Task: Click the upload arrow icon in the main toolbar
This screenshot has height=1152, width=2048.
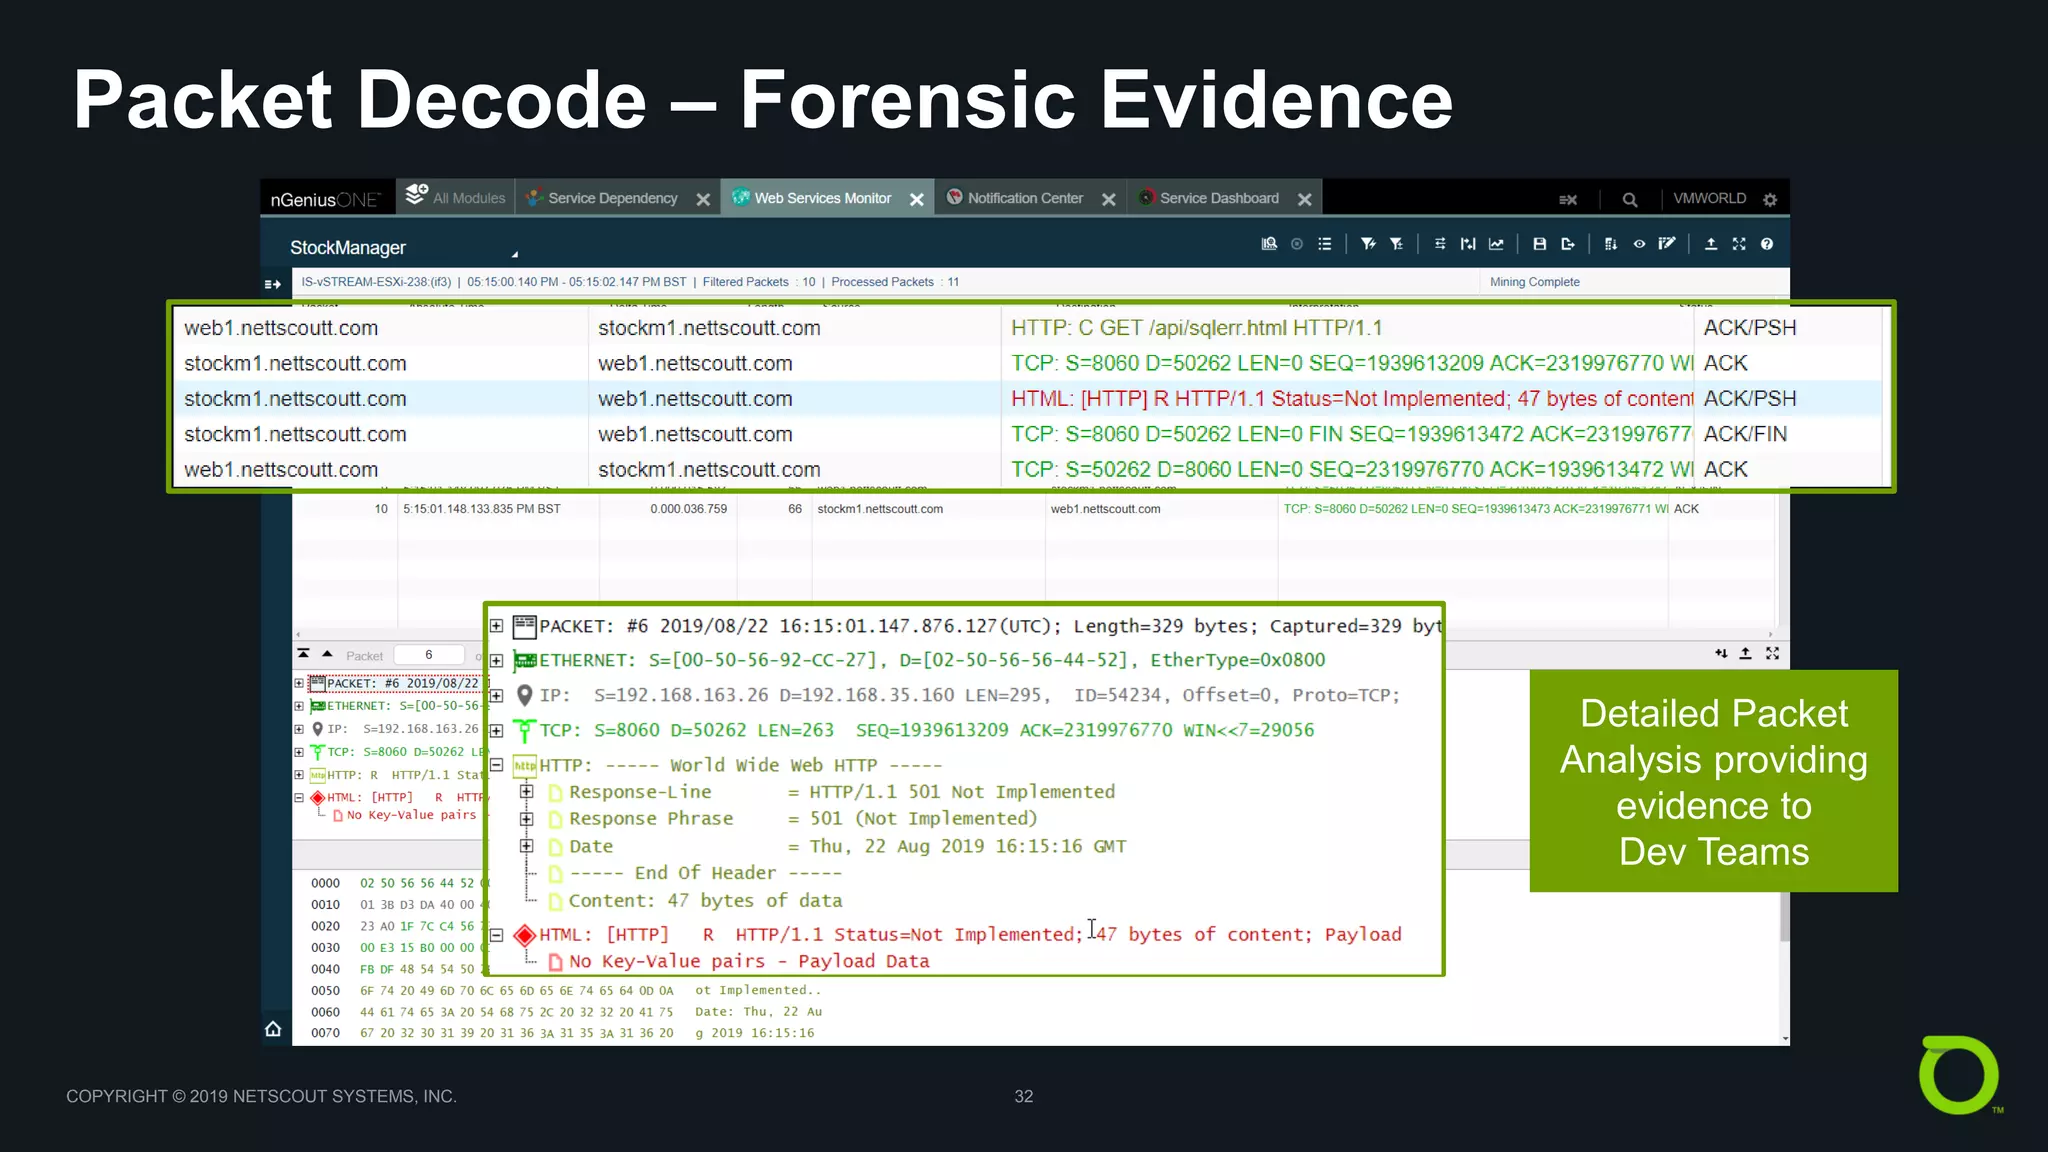Action: [1711, 244]
